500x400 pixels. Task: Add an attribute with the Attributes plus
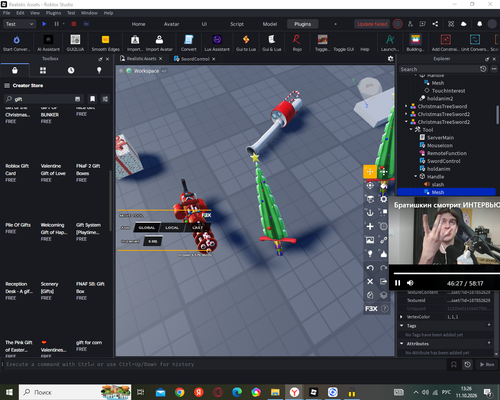(x=489, y=343)
